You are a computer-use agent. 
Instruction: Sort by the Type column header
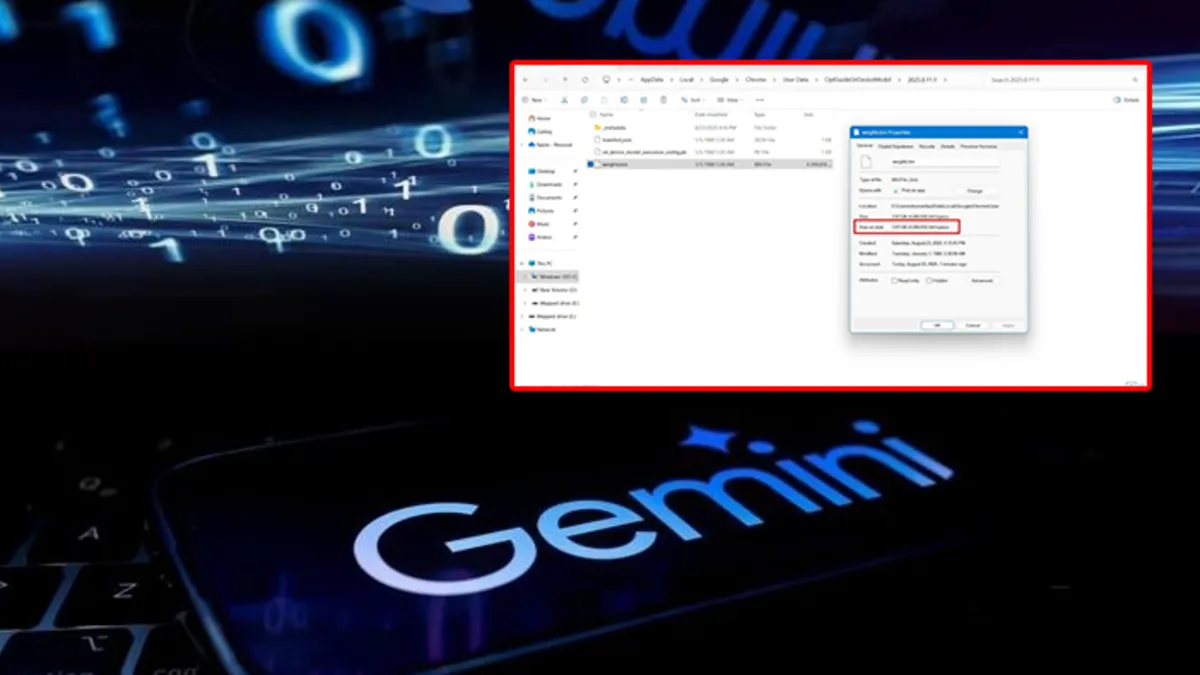pos(759,114)
